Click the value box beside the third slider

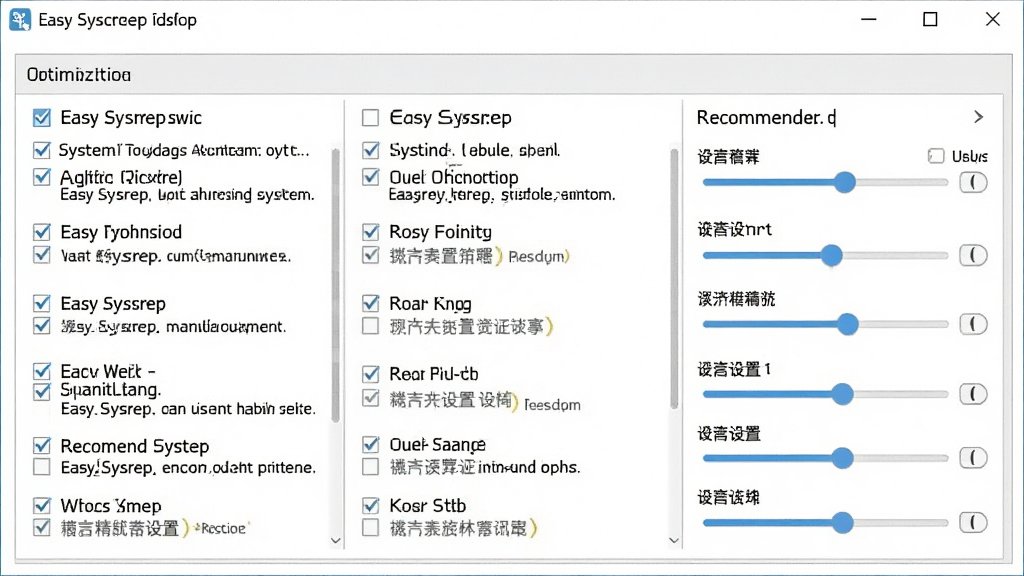pyautogui.click(x=973, y=324)
